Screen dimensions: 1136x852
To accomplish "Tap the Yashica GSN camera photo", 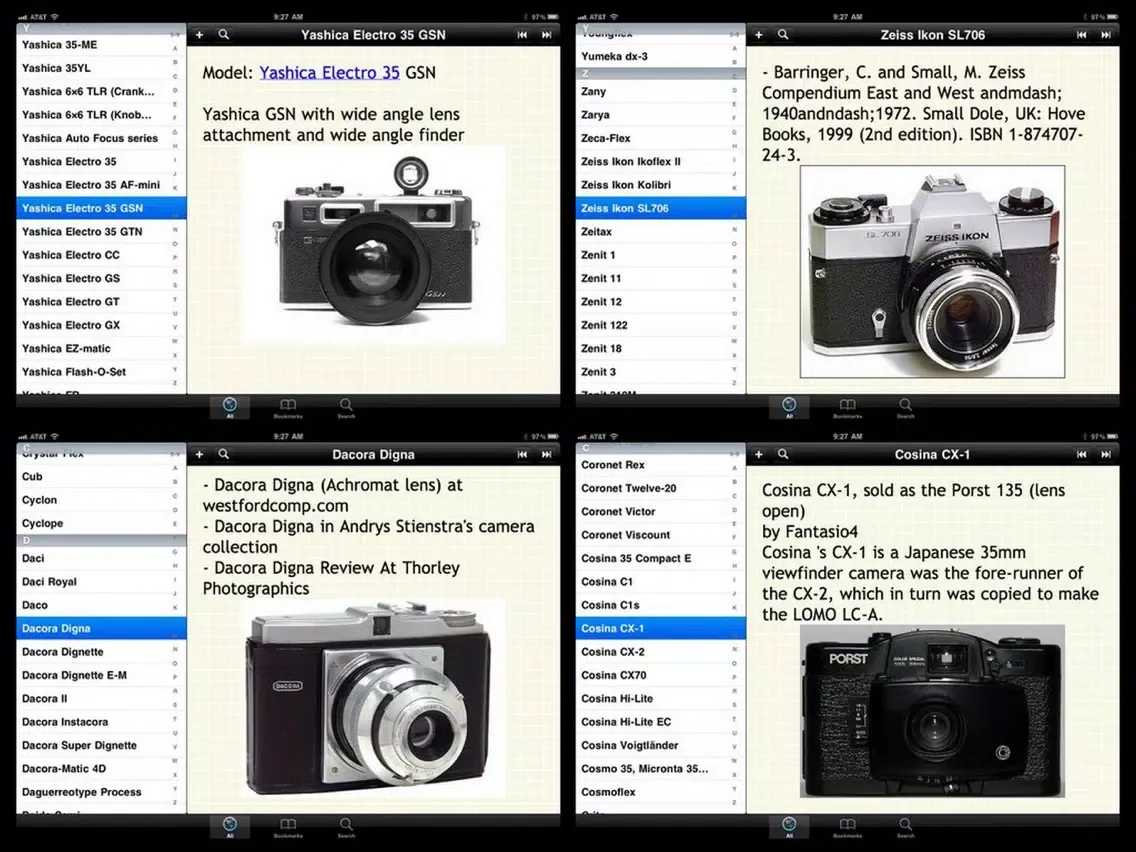I will pos(375,244).
